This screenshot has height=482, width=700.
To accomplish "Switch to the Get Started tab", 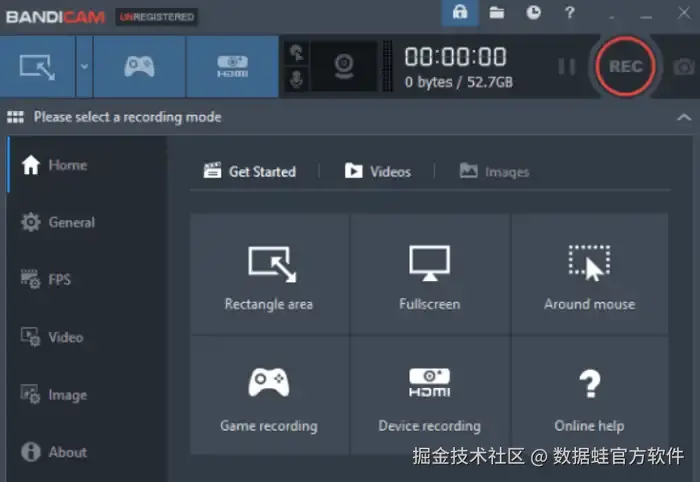I will 250,171.
